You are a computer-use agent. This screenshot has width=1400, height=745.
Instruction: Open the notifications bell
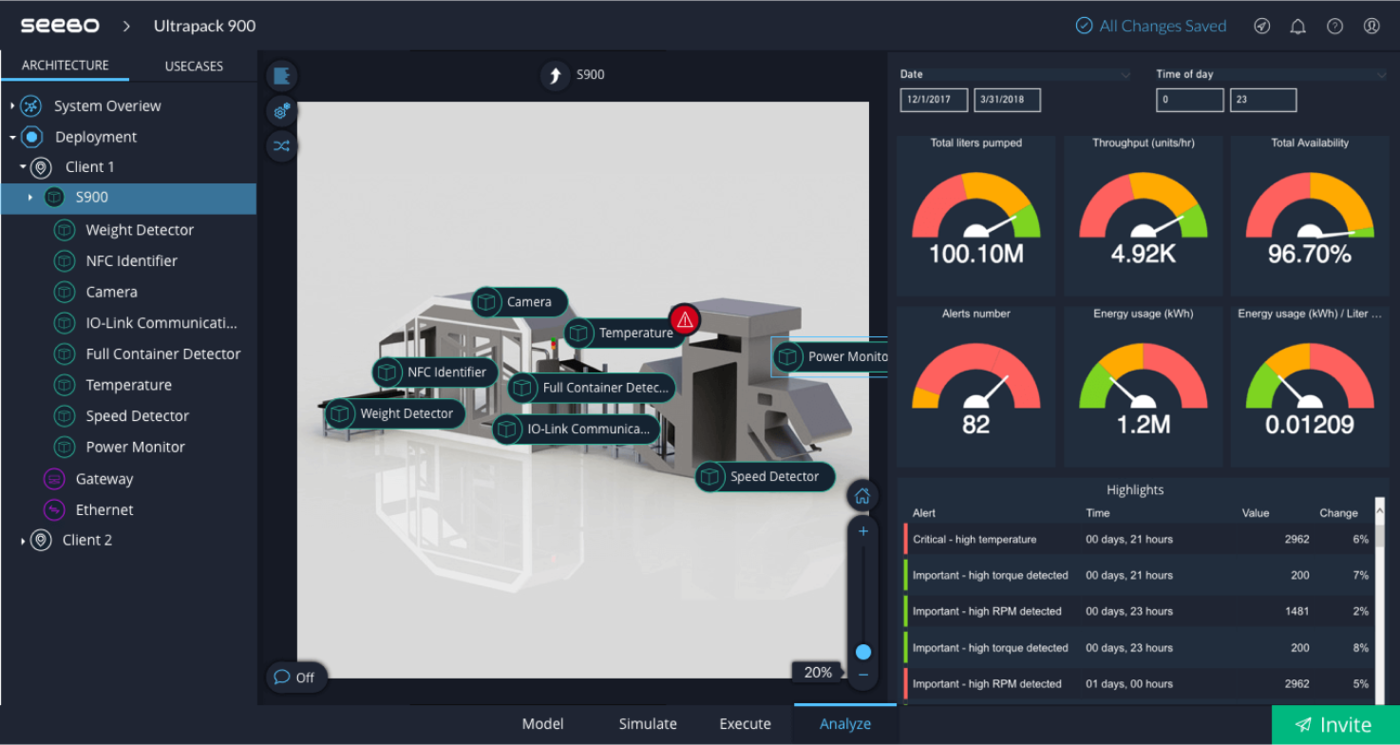[1298, 27]
